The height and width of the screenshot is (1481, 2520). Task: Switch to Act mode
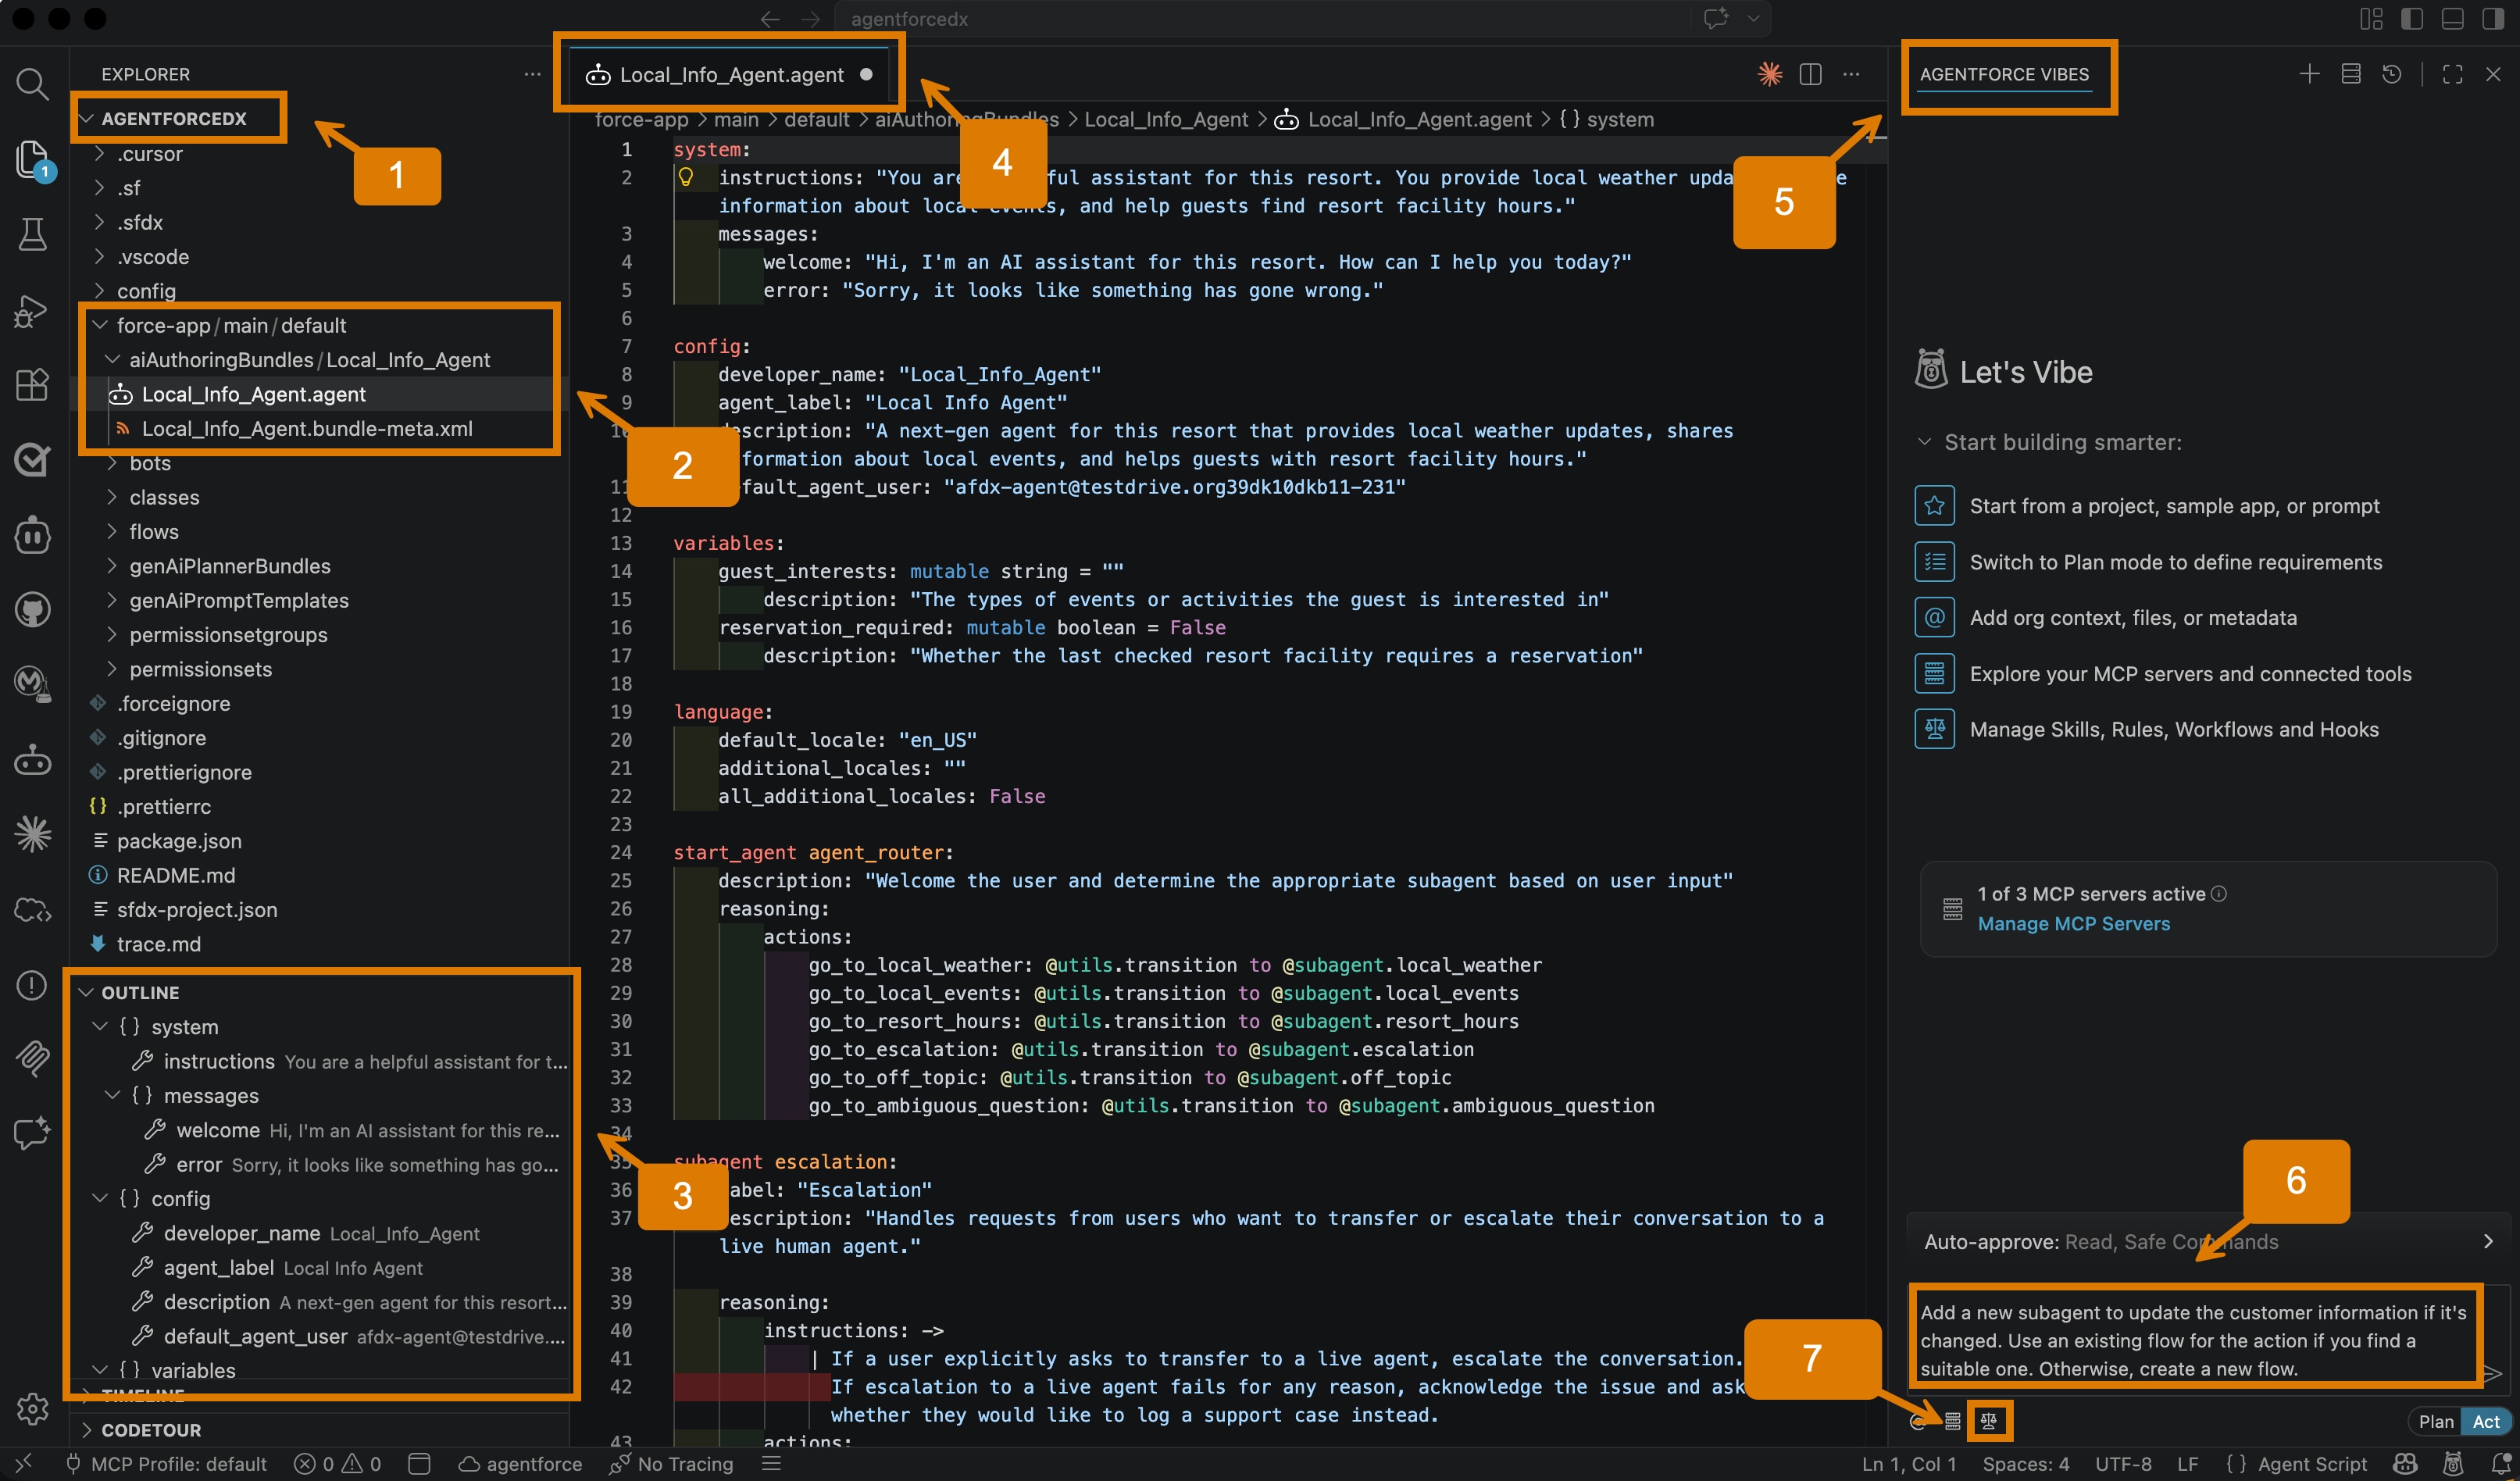click(x=2485, y=1421)
